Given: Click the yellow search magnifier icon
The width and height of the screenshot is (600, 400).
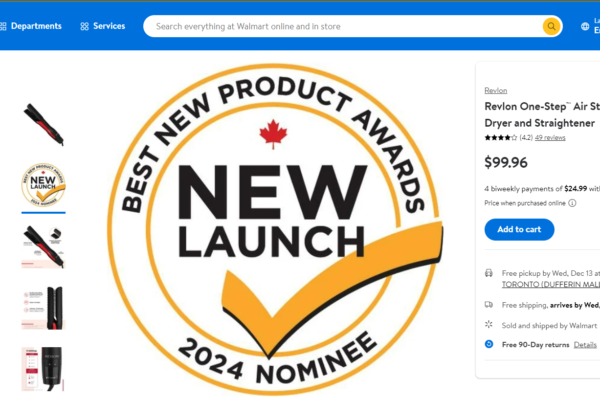Looking at the screenshot, I should [551, 26].
